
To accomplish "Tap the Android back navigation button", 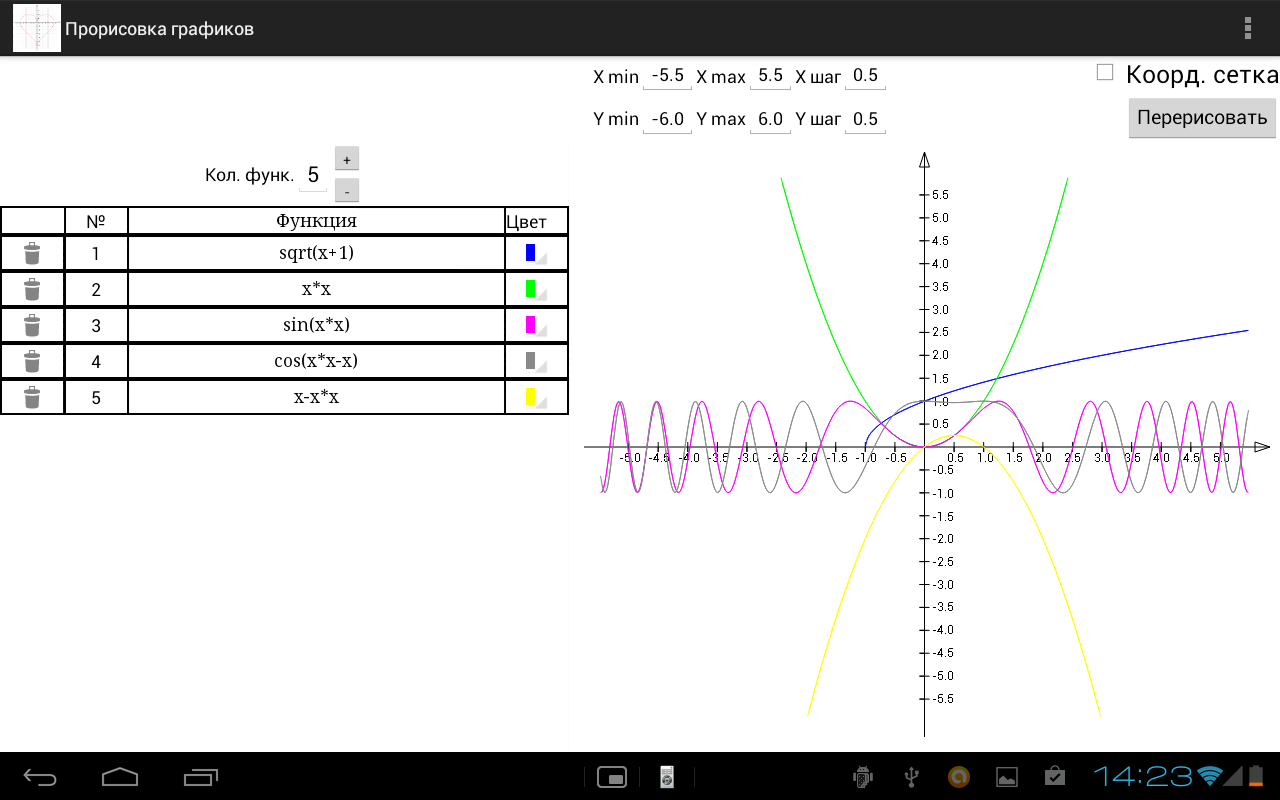I will pos(41,777).
